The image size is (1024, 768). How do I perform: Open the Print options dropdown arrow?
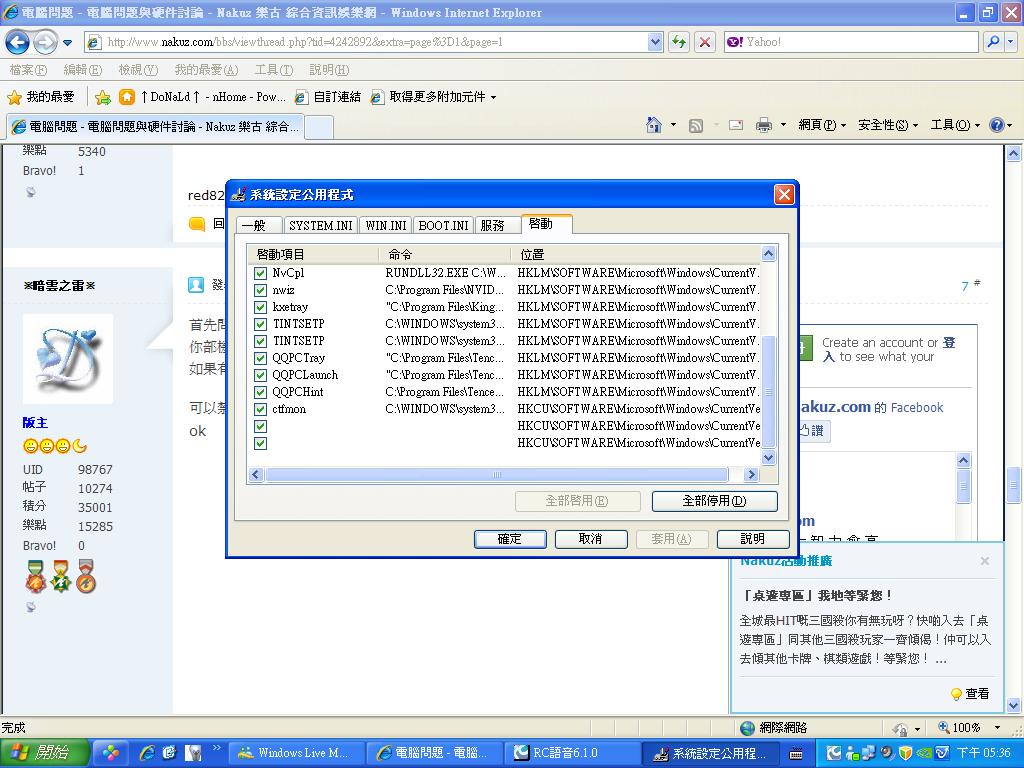(782, 125)
